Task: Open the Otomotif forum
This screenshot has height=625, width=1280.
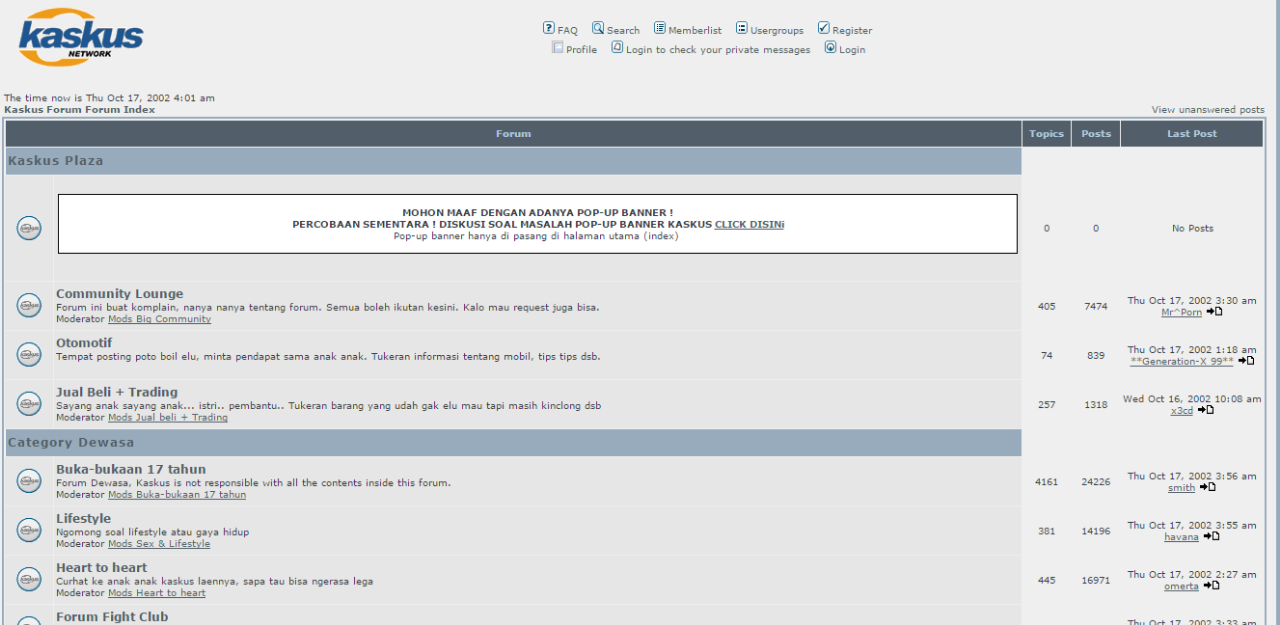Action: pos(84,343)
